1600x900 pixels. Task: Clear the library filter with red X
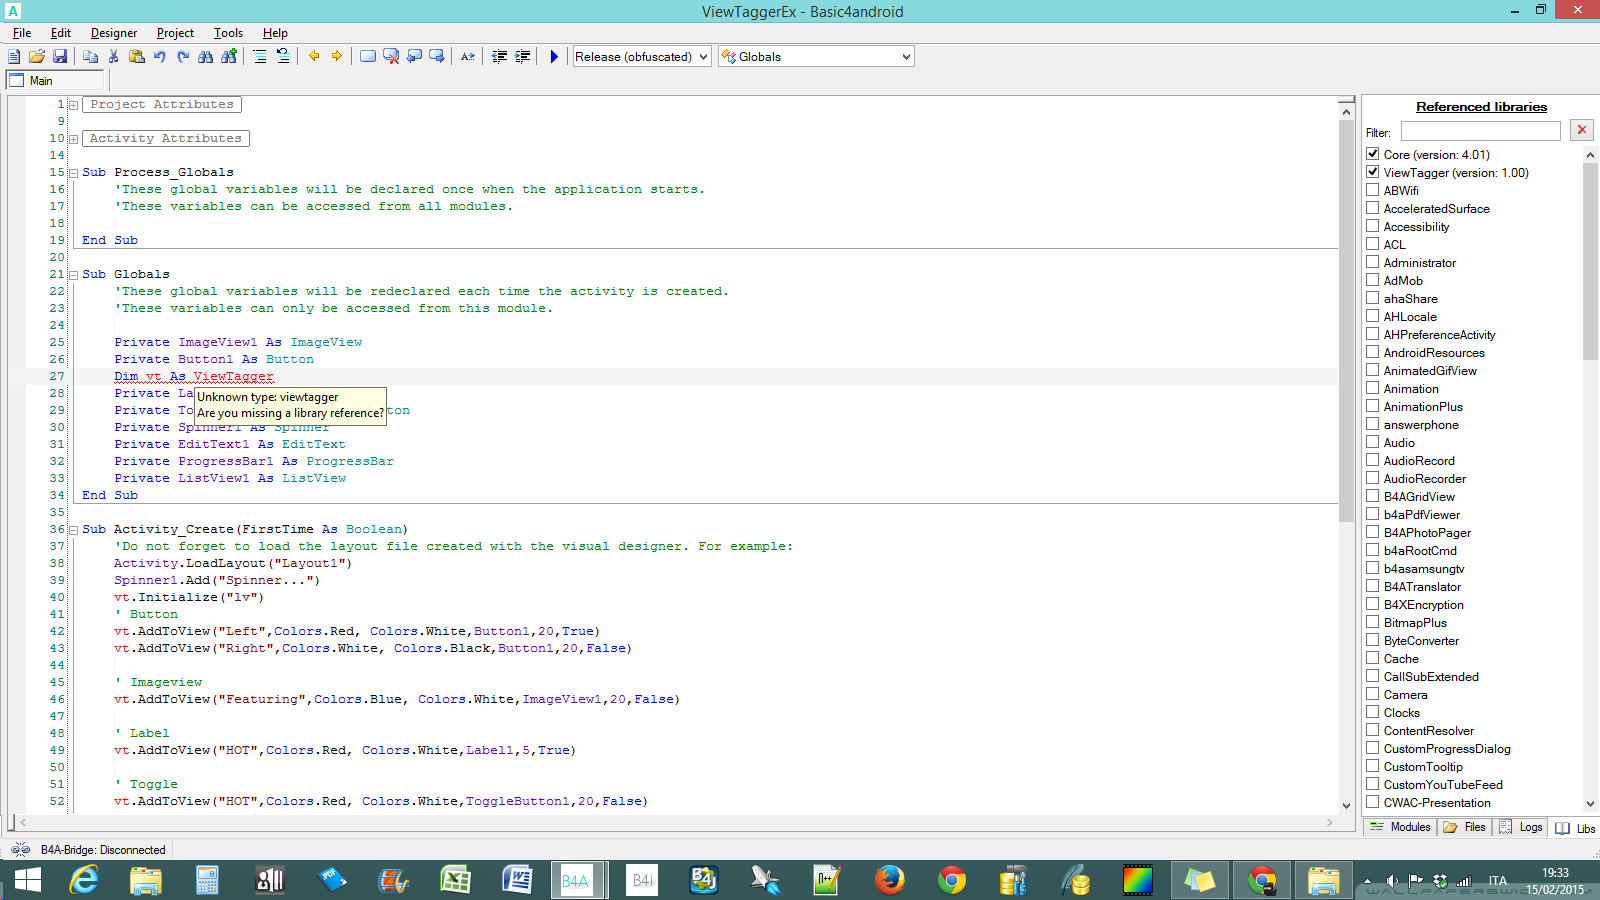pyautogui.click(x=1582, y=130)
